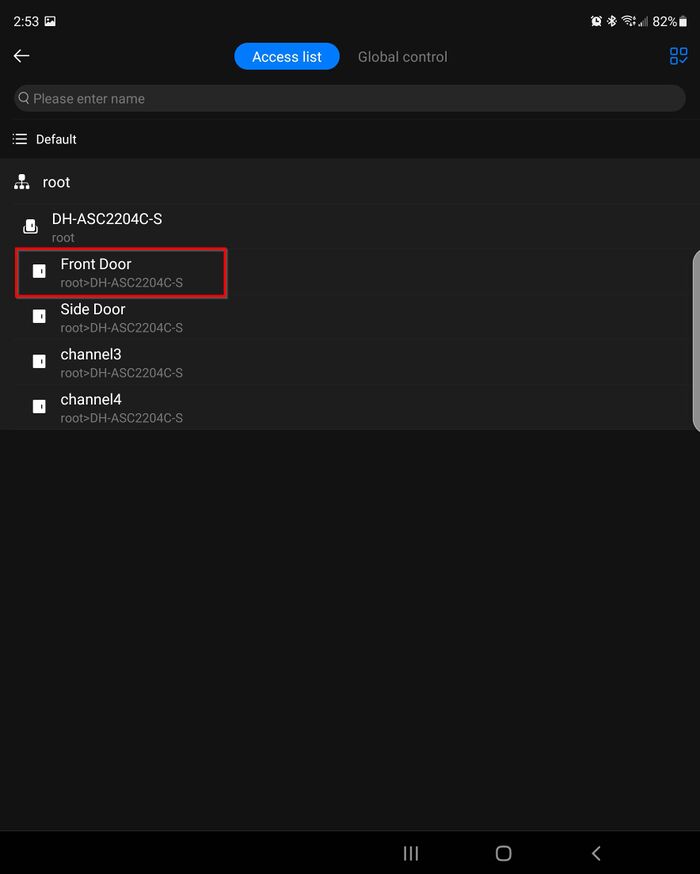Collapse the root node
Screen dimensions: 700x874
[57, 182]
